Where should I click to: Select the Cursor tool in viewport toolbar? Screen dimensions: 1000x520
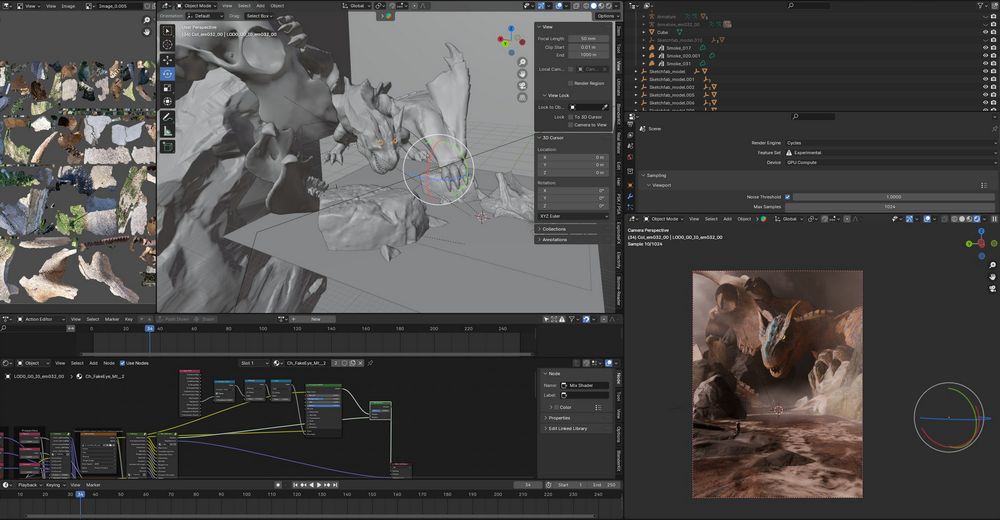pyautogui.click(x=167, y=46)
